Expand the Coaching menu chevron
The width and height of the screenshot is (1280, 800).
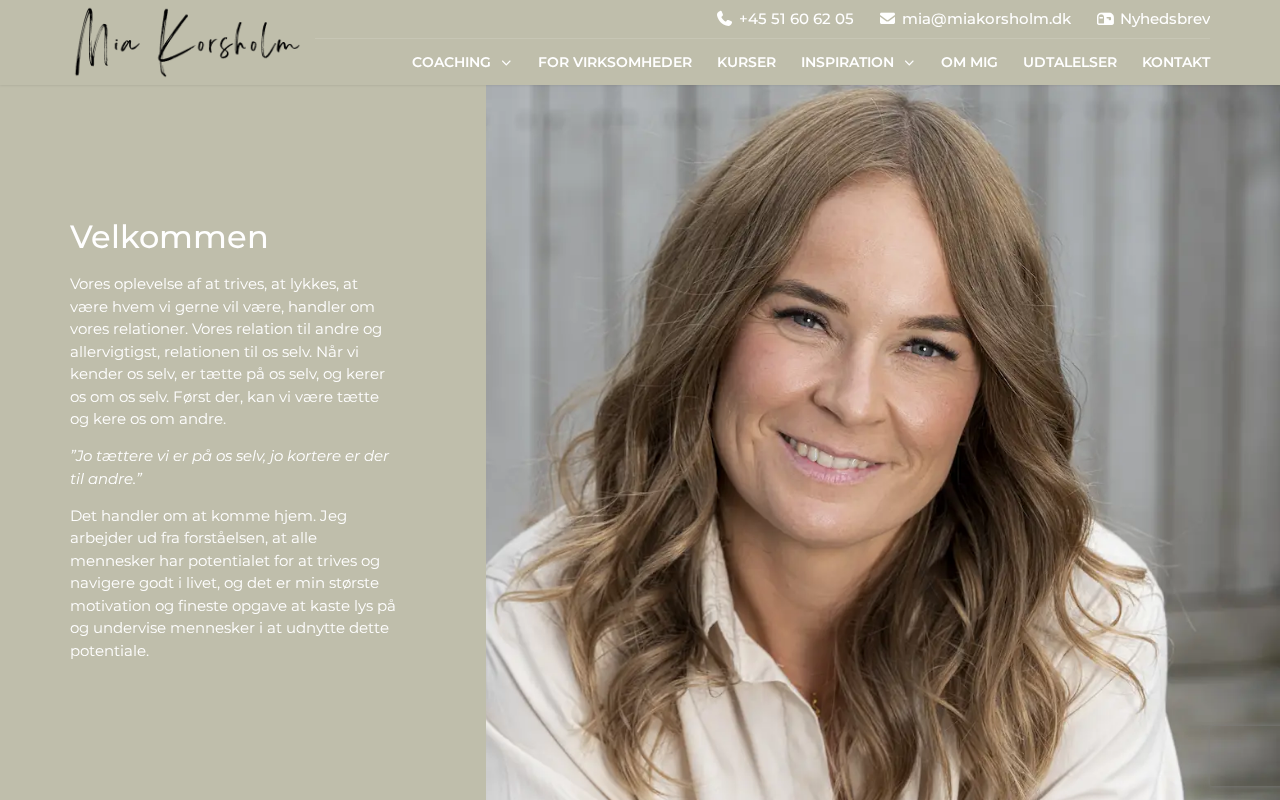point(506,63)
